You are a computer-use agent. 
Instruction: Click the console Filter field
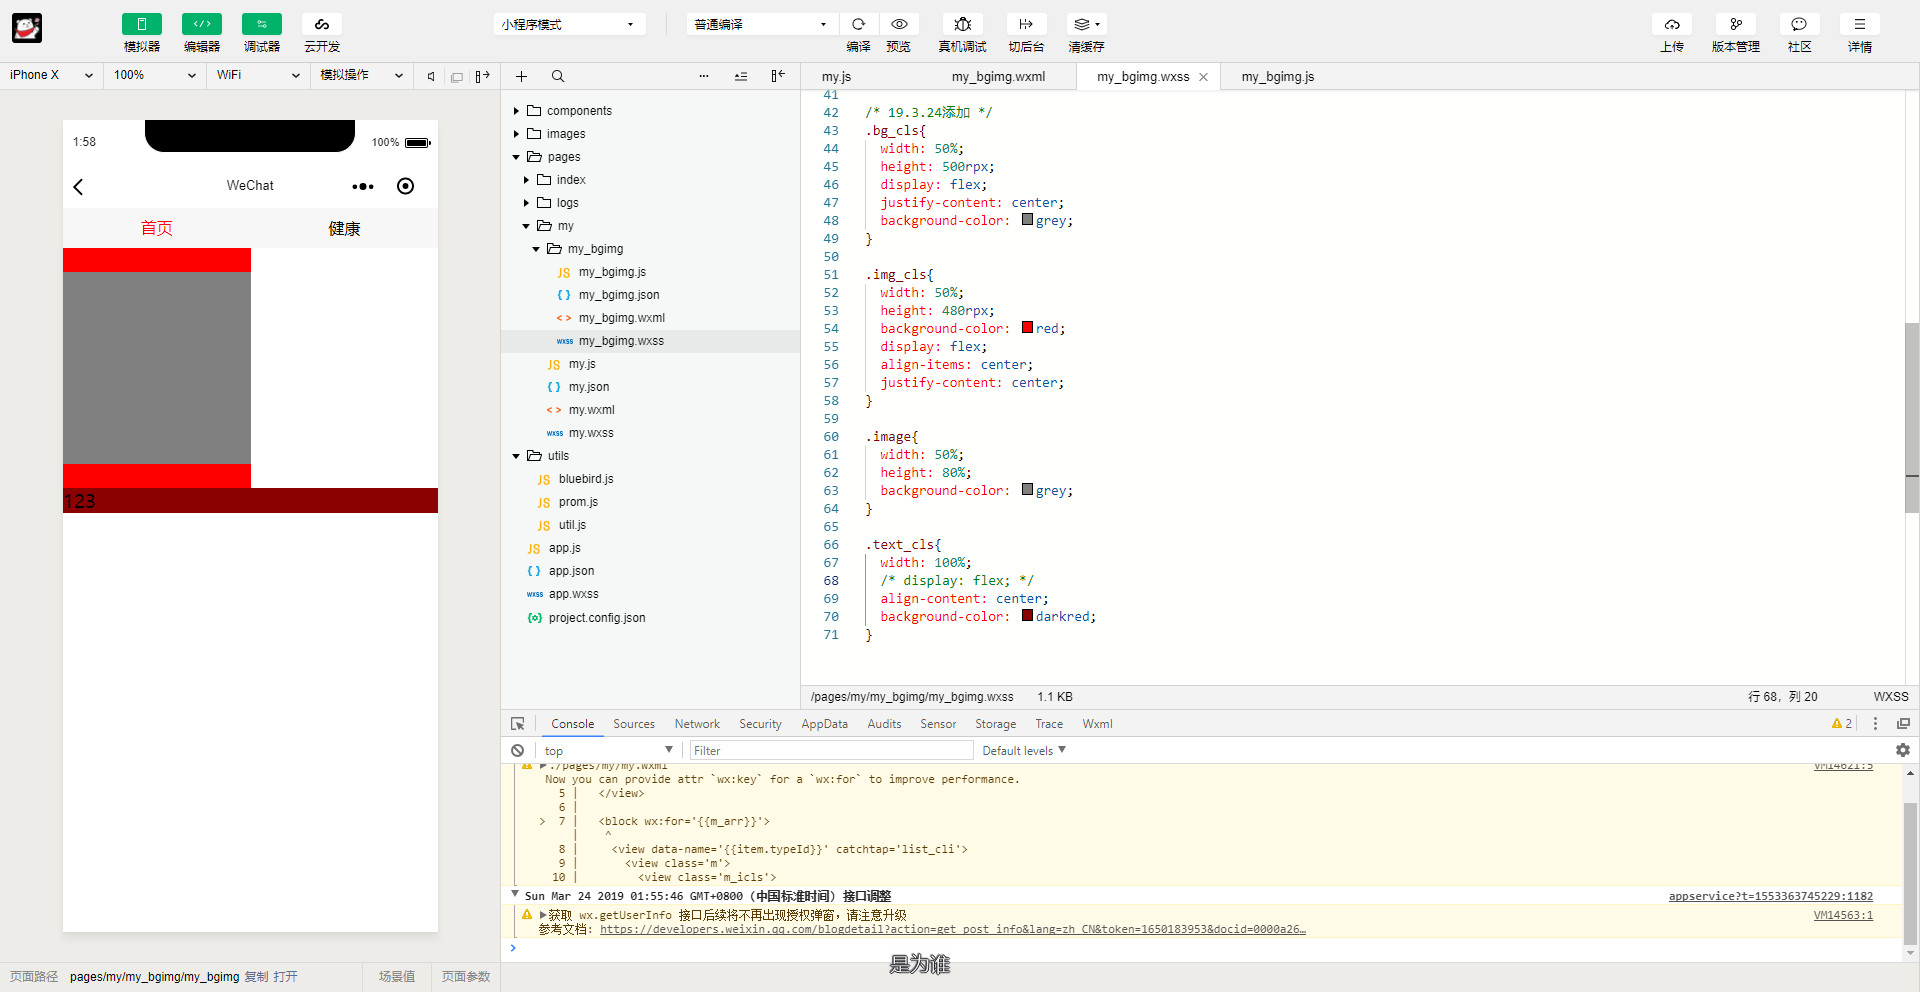pyautogui.click(x=830, y=751)
